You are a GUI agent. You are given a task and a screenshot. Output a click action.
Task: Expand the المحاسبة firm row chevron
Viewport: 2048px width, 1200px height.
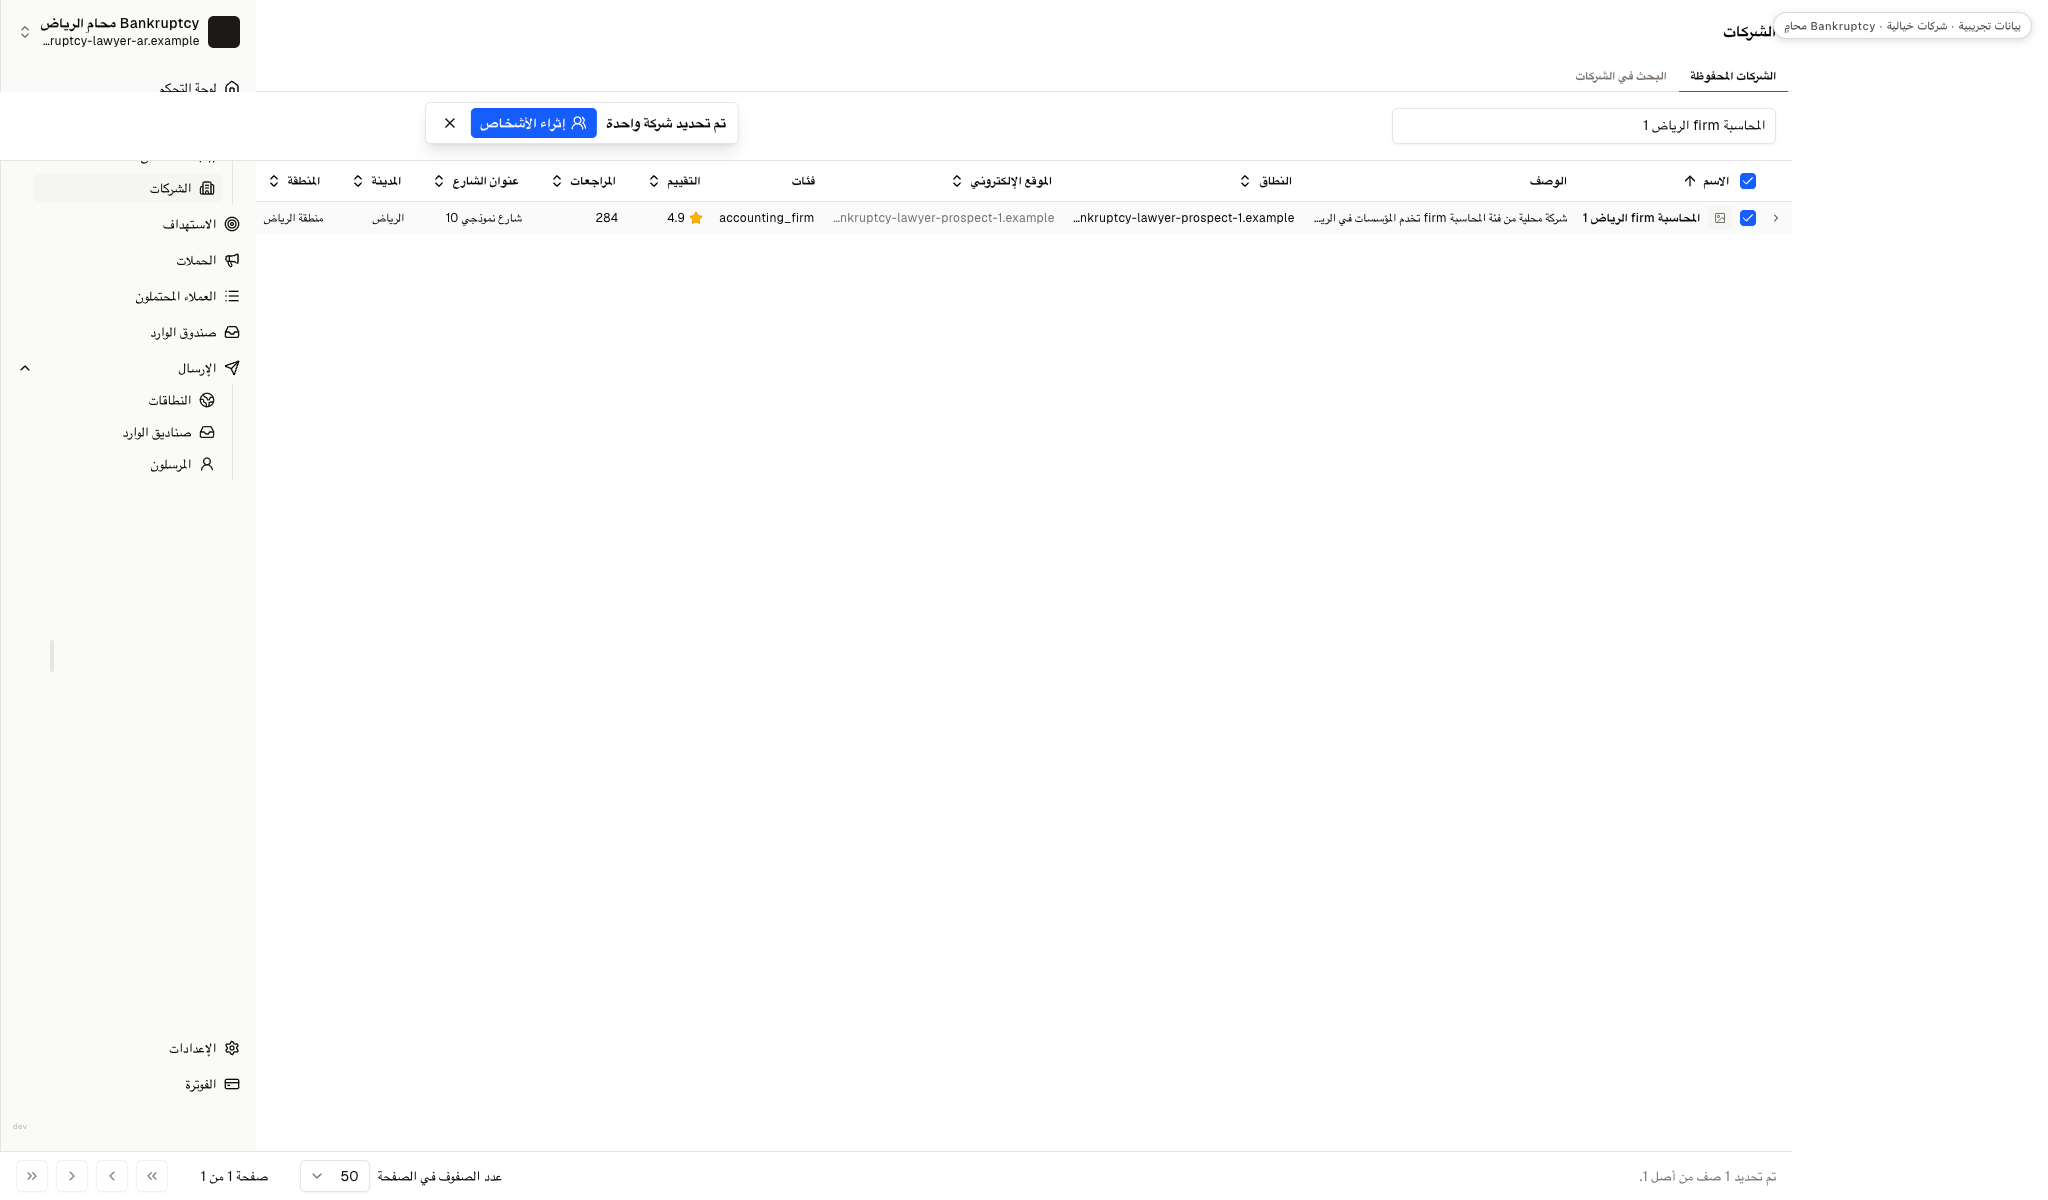point(1776,218)
